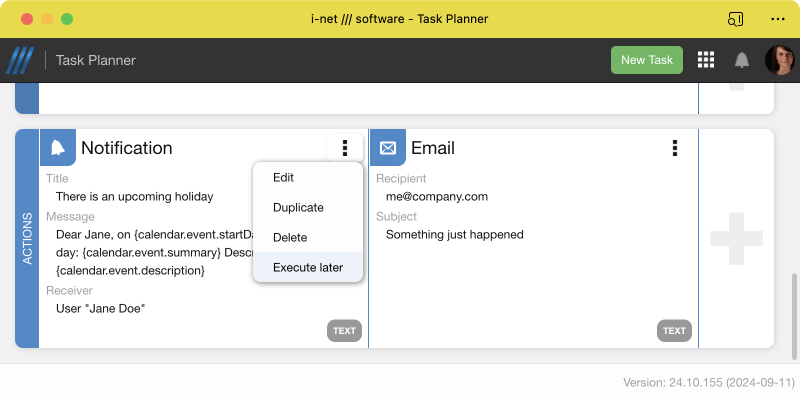Click the user profile avatar
This screenshot has width=800, height=400.
tap(779, 60)
